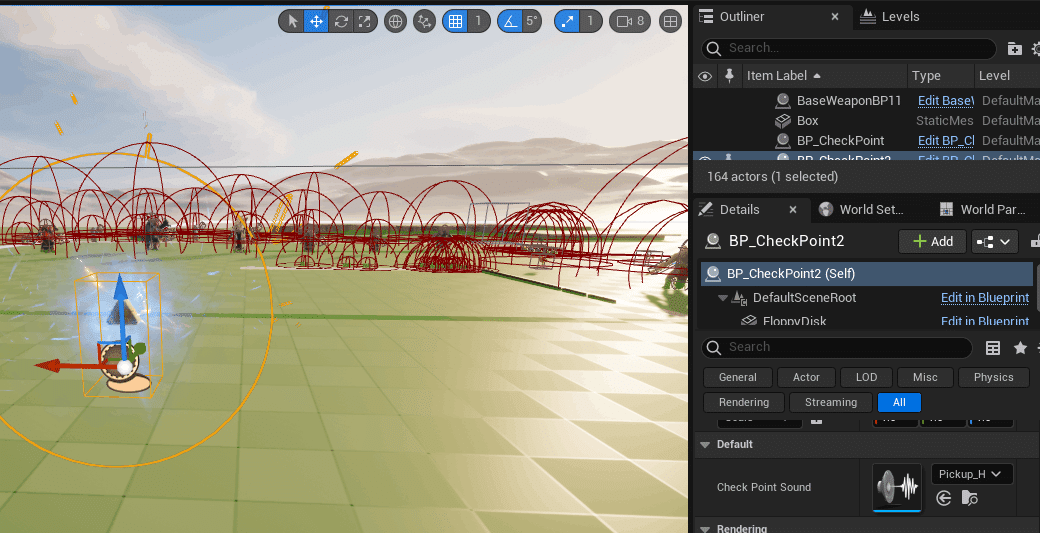Use selected asset from Content Browser arrow
Viewport: 1040px width, 533px height.
coord(944,498)
